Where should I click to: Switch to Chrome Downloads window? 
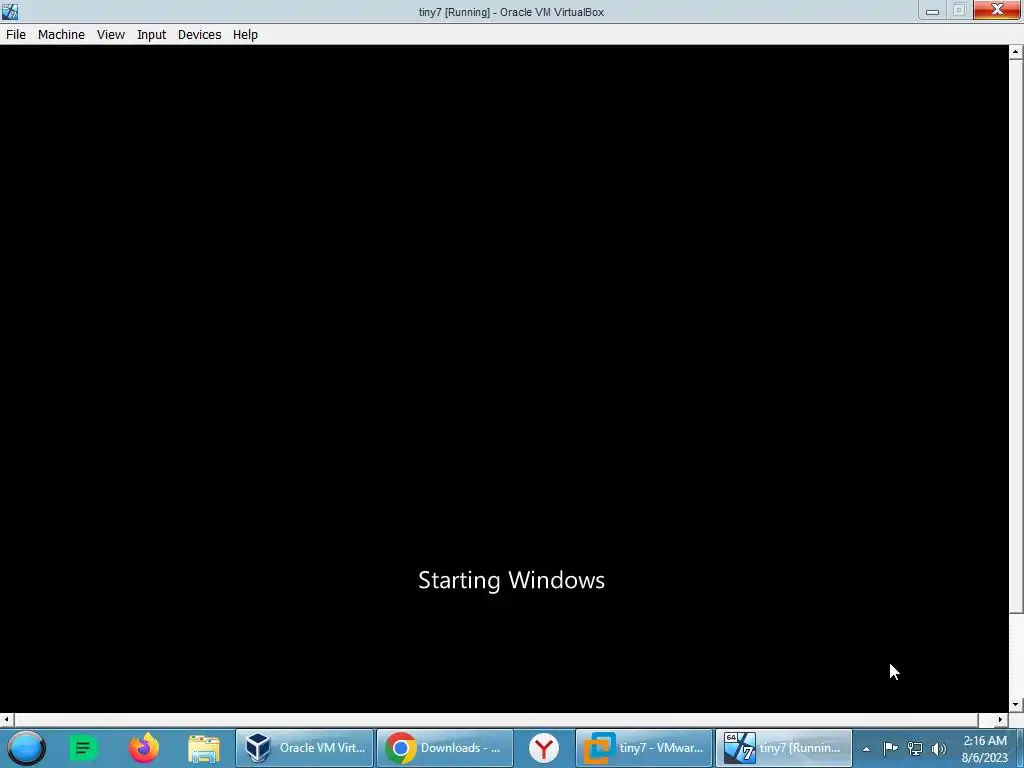coord(445,748)
